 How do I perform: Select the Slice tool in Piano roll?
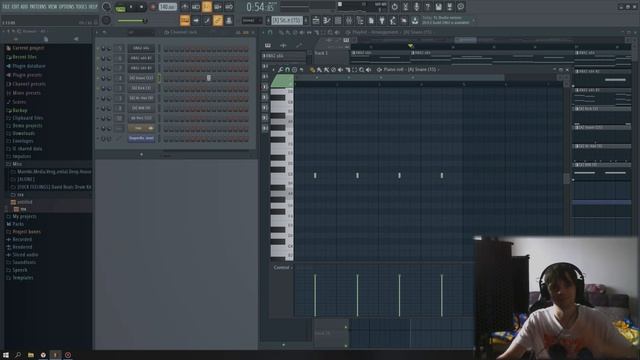[x=347, y=70]
